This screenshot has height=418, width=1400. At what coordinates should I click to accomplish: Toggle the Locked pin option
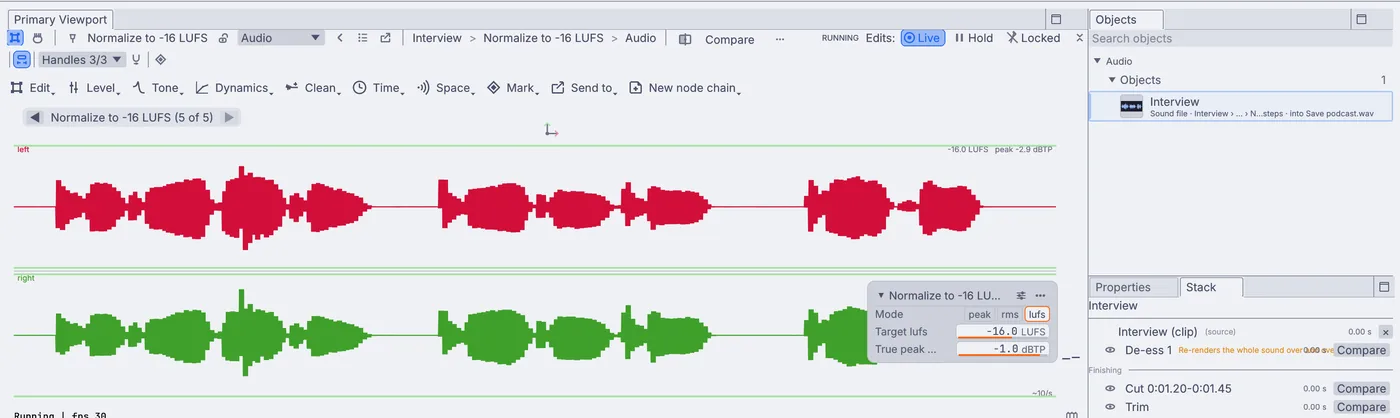tap(1033, 38)
